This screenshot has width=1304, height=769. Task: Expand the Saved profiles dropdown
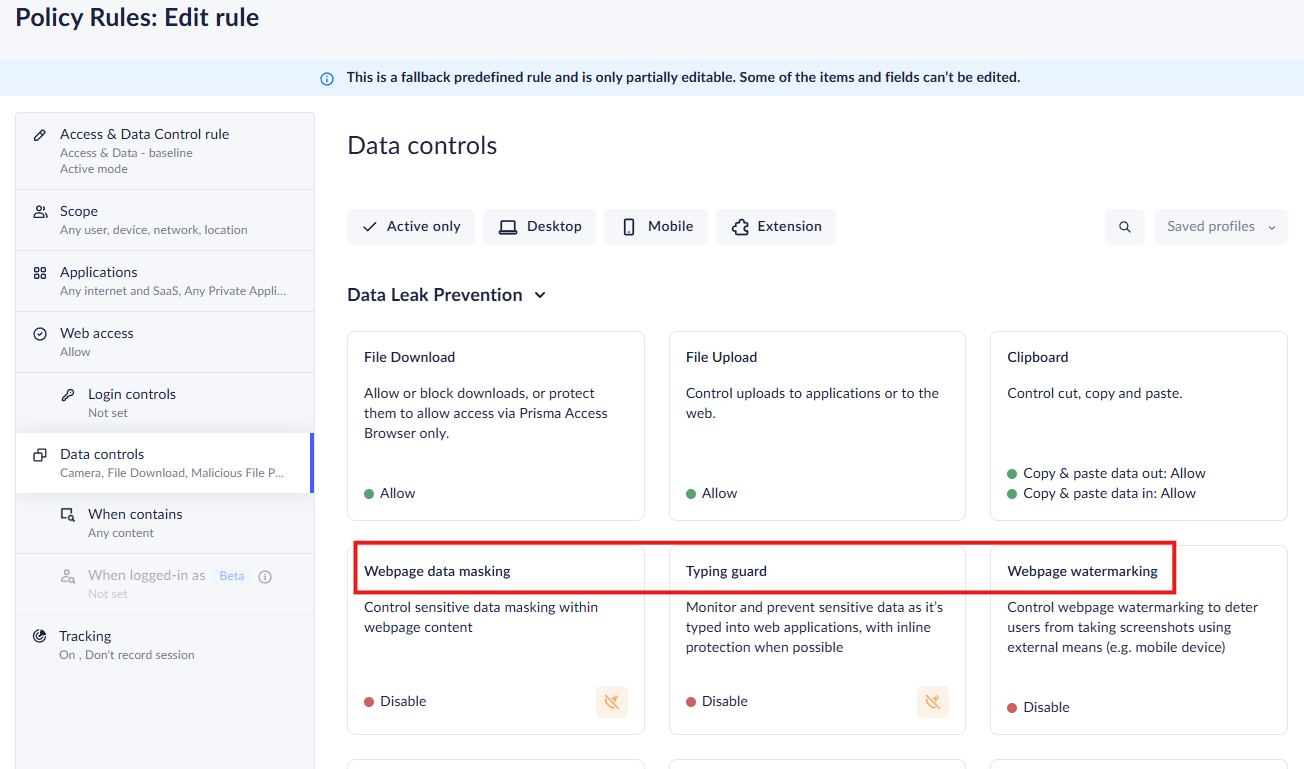point(1220,227)
